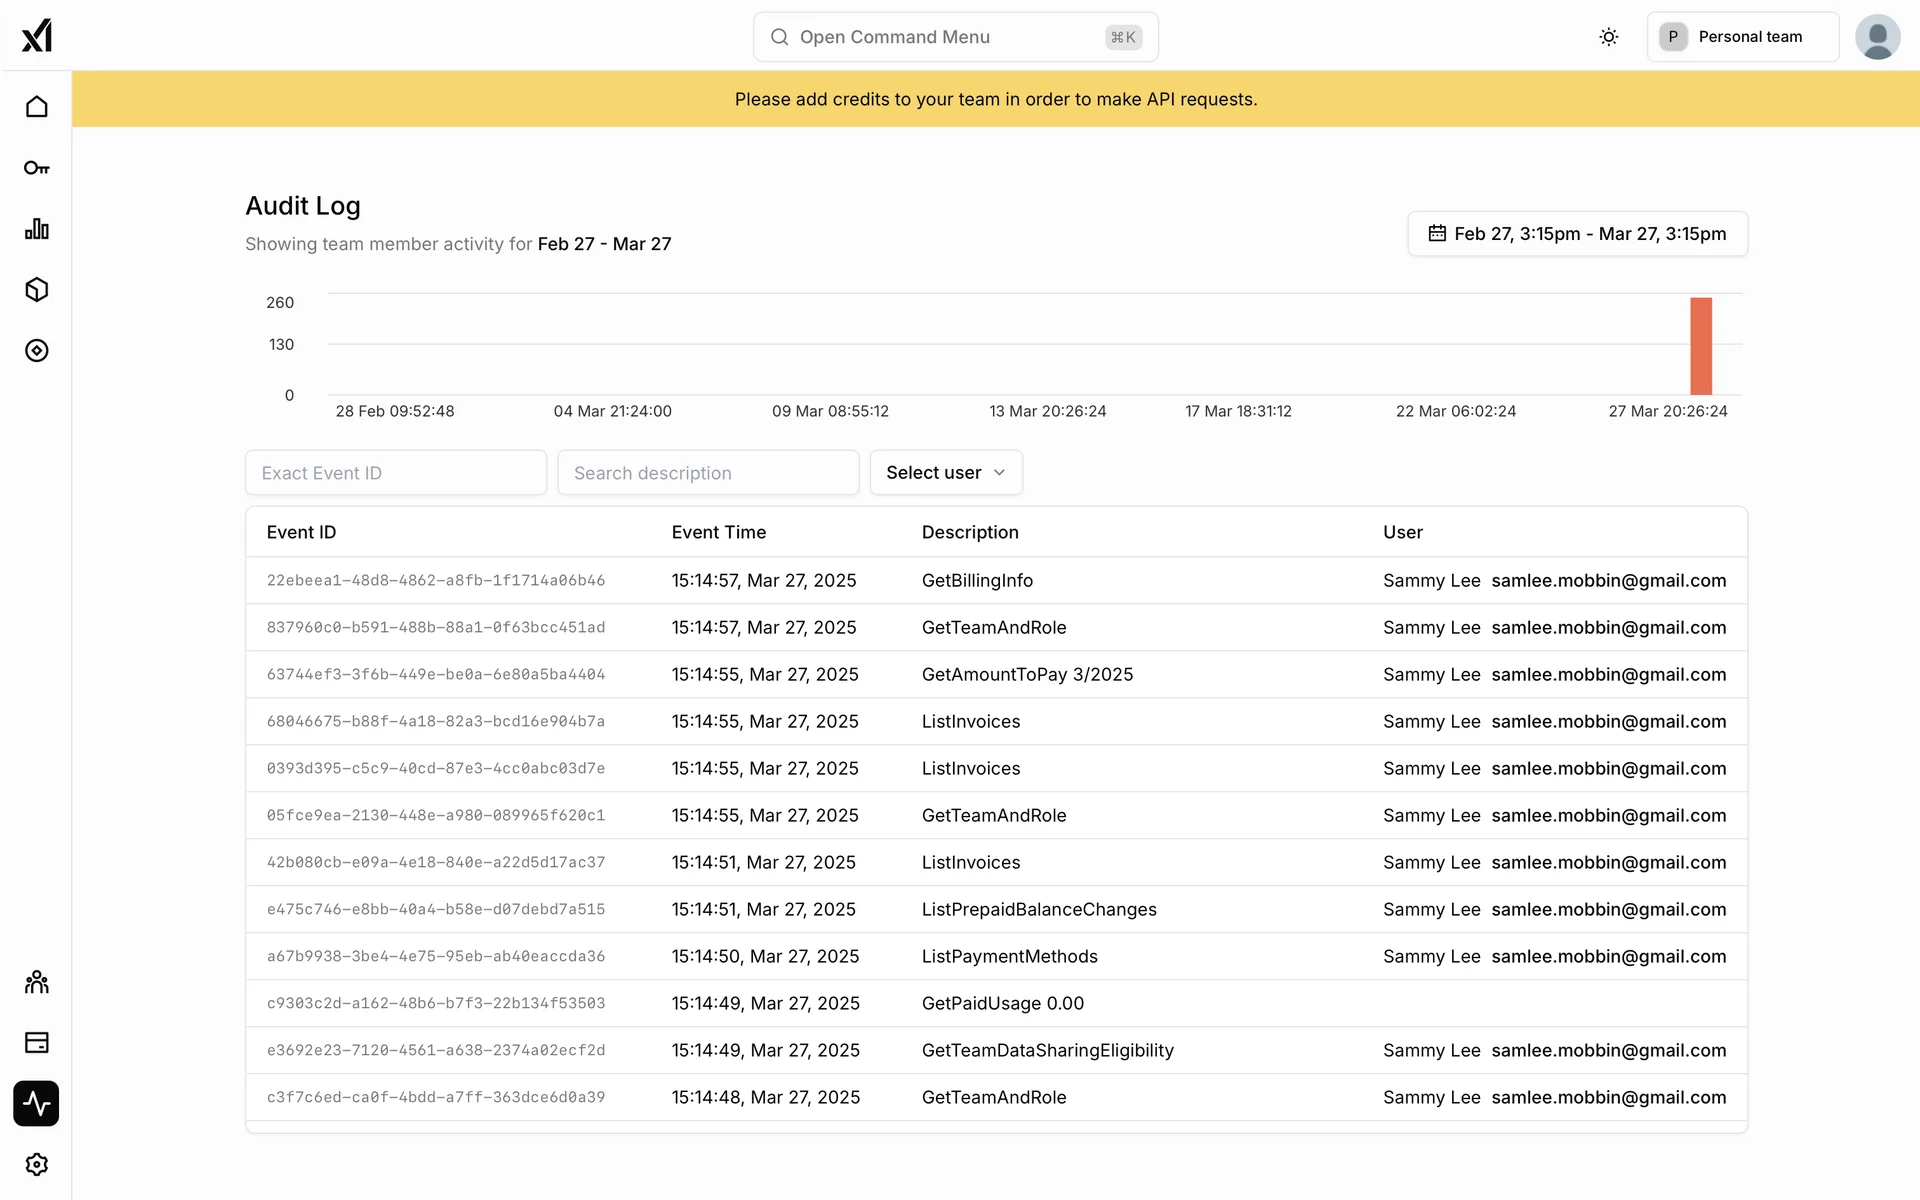
Task: Click the team members icon in the sidebar
Action: tap(37, 982)
